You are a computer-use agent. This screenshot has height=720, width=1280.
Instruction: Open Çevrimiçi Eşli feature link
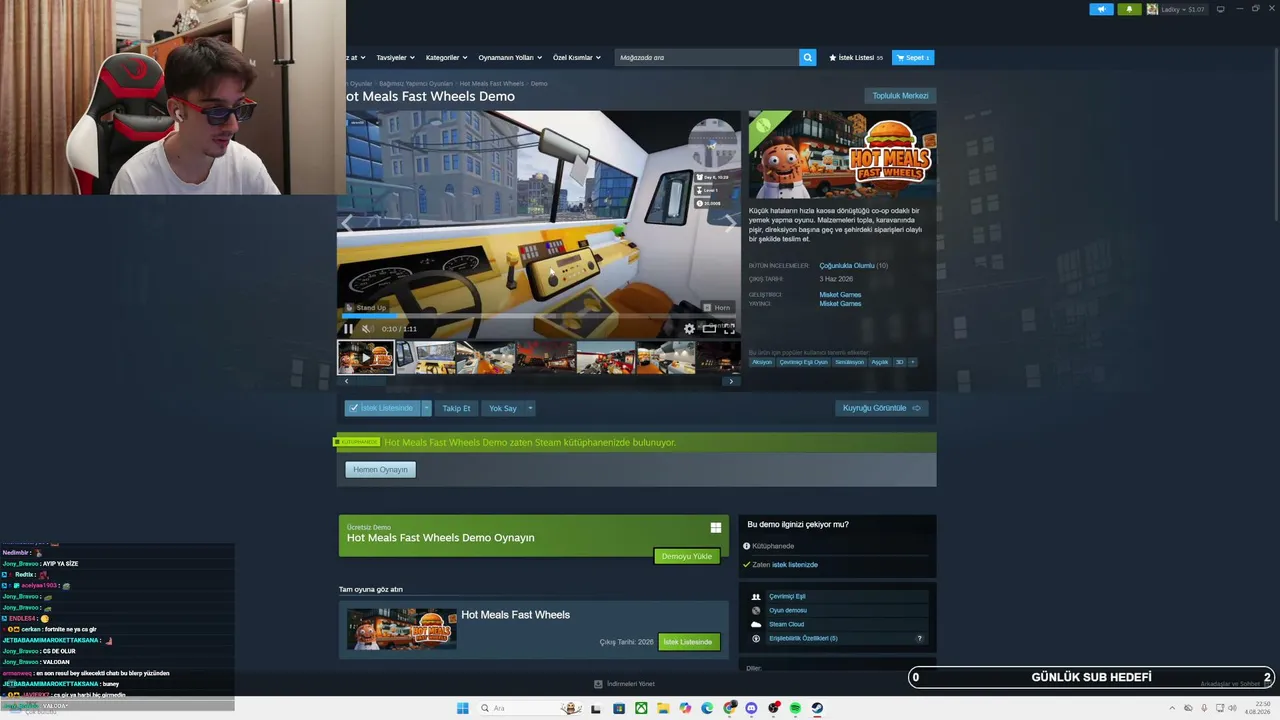tap(787, 596)
